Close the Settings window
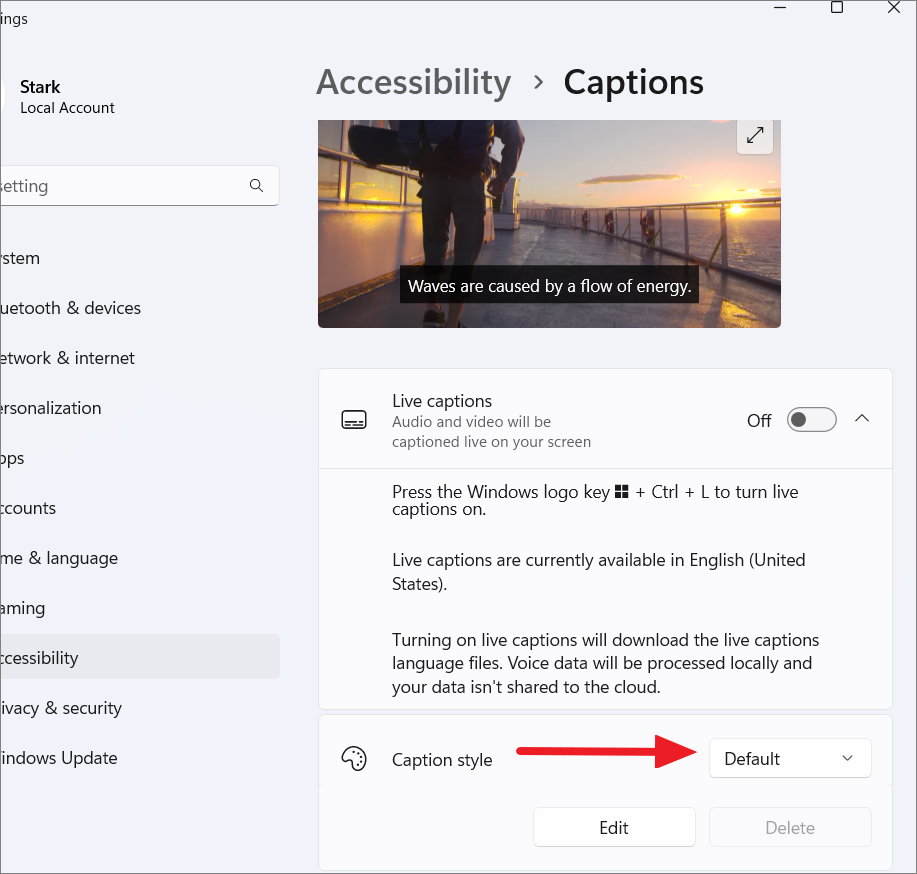917x874 pixels. pos(894,8)
